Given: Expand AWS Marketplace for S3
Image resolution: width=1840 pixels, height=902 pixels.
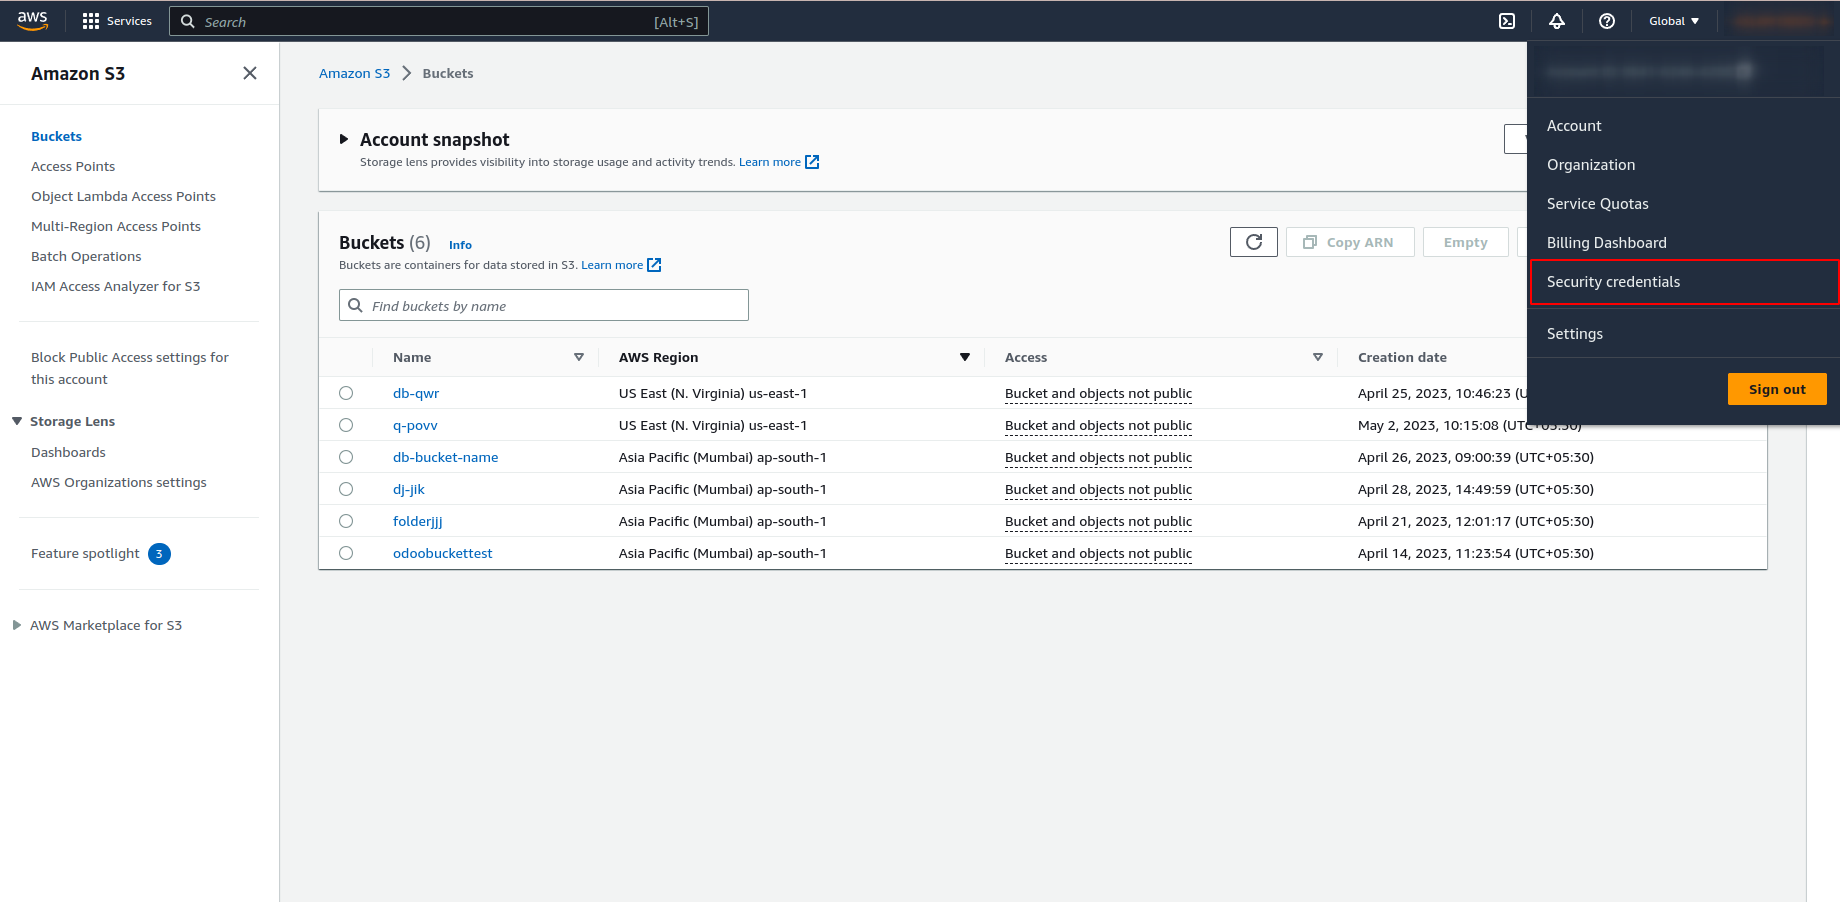Looking at the screenshot, I should pyautogui.click(x=17, y=625).
